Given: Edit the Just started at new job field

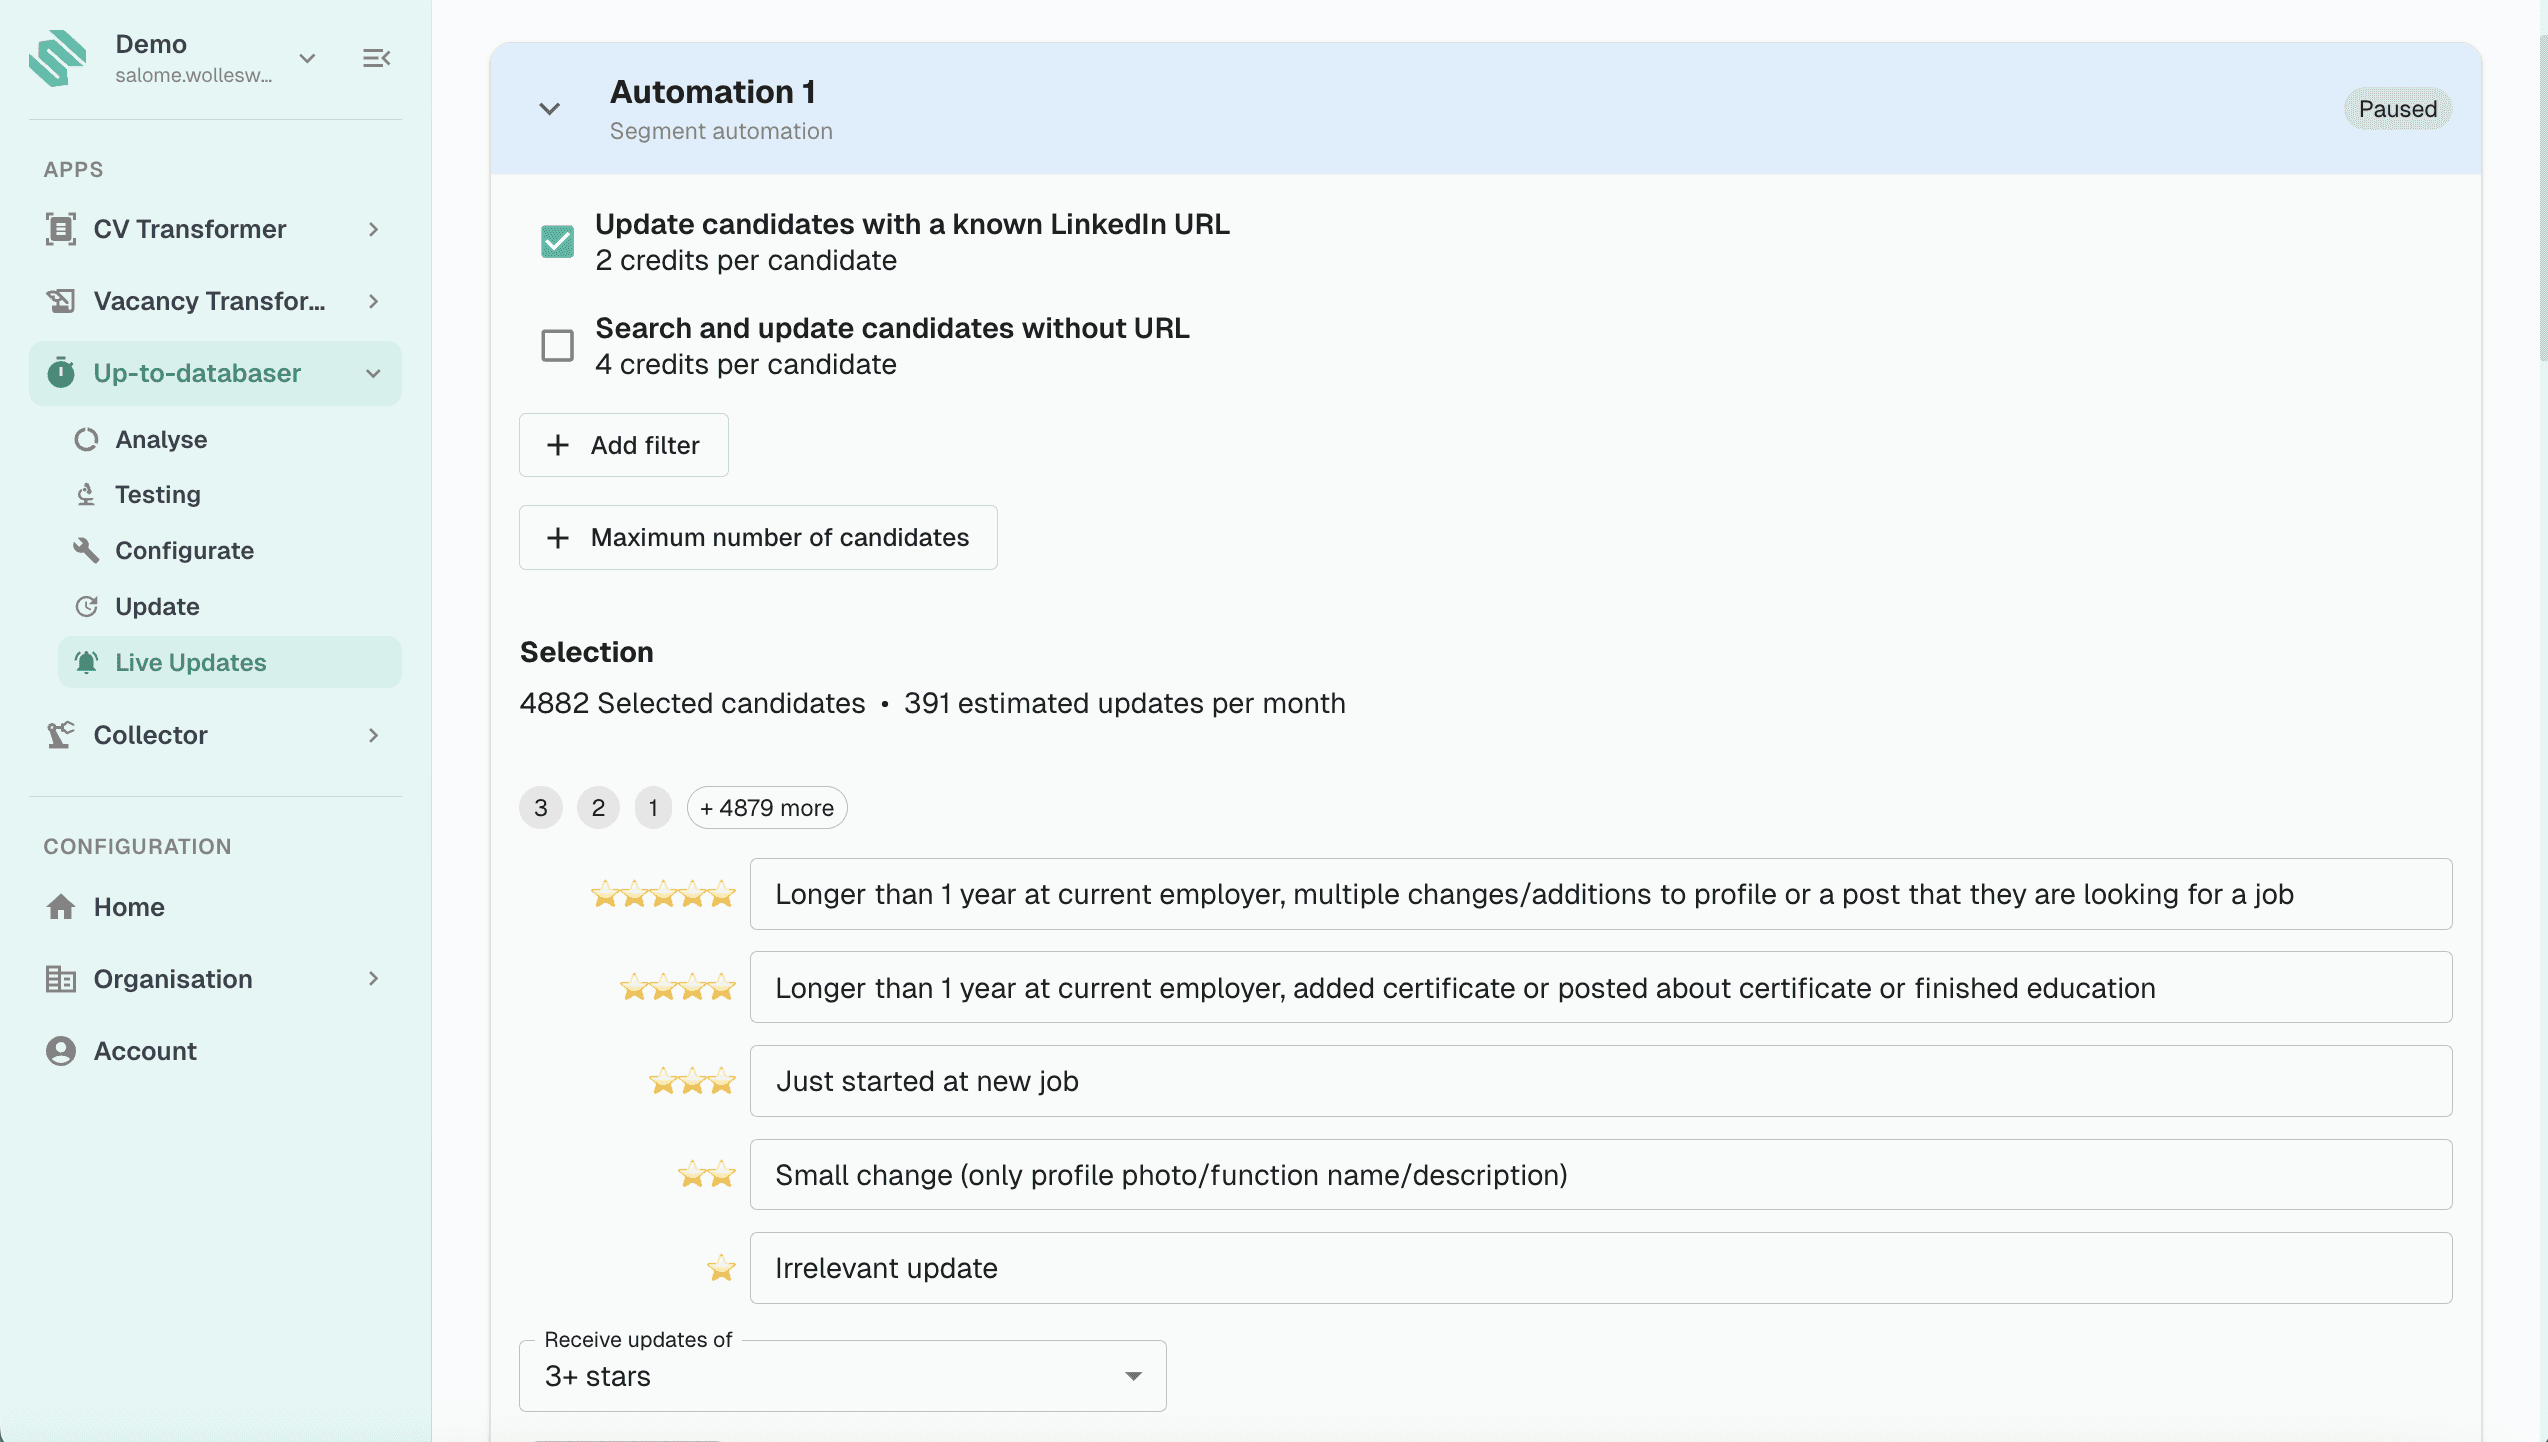Looking at the screenshot, I should coord(1600,1081).
